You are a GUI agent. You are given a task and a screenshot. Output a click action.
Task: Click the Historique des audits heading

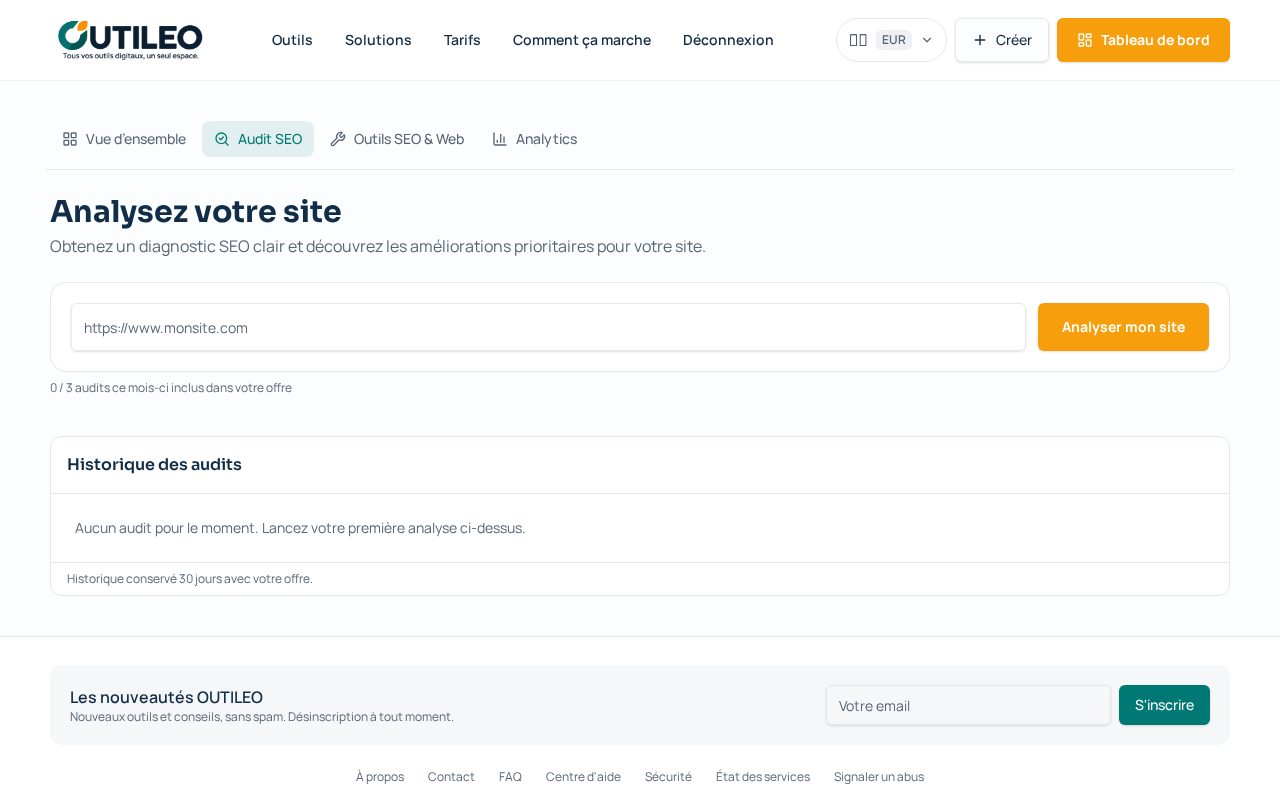coord(154,464)
